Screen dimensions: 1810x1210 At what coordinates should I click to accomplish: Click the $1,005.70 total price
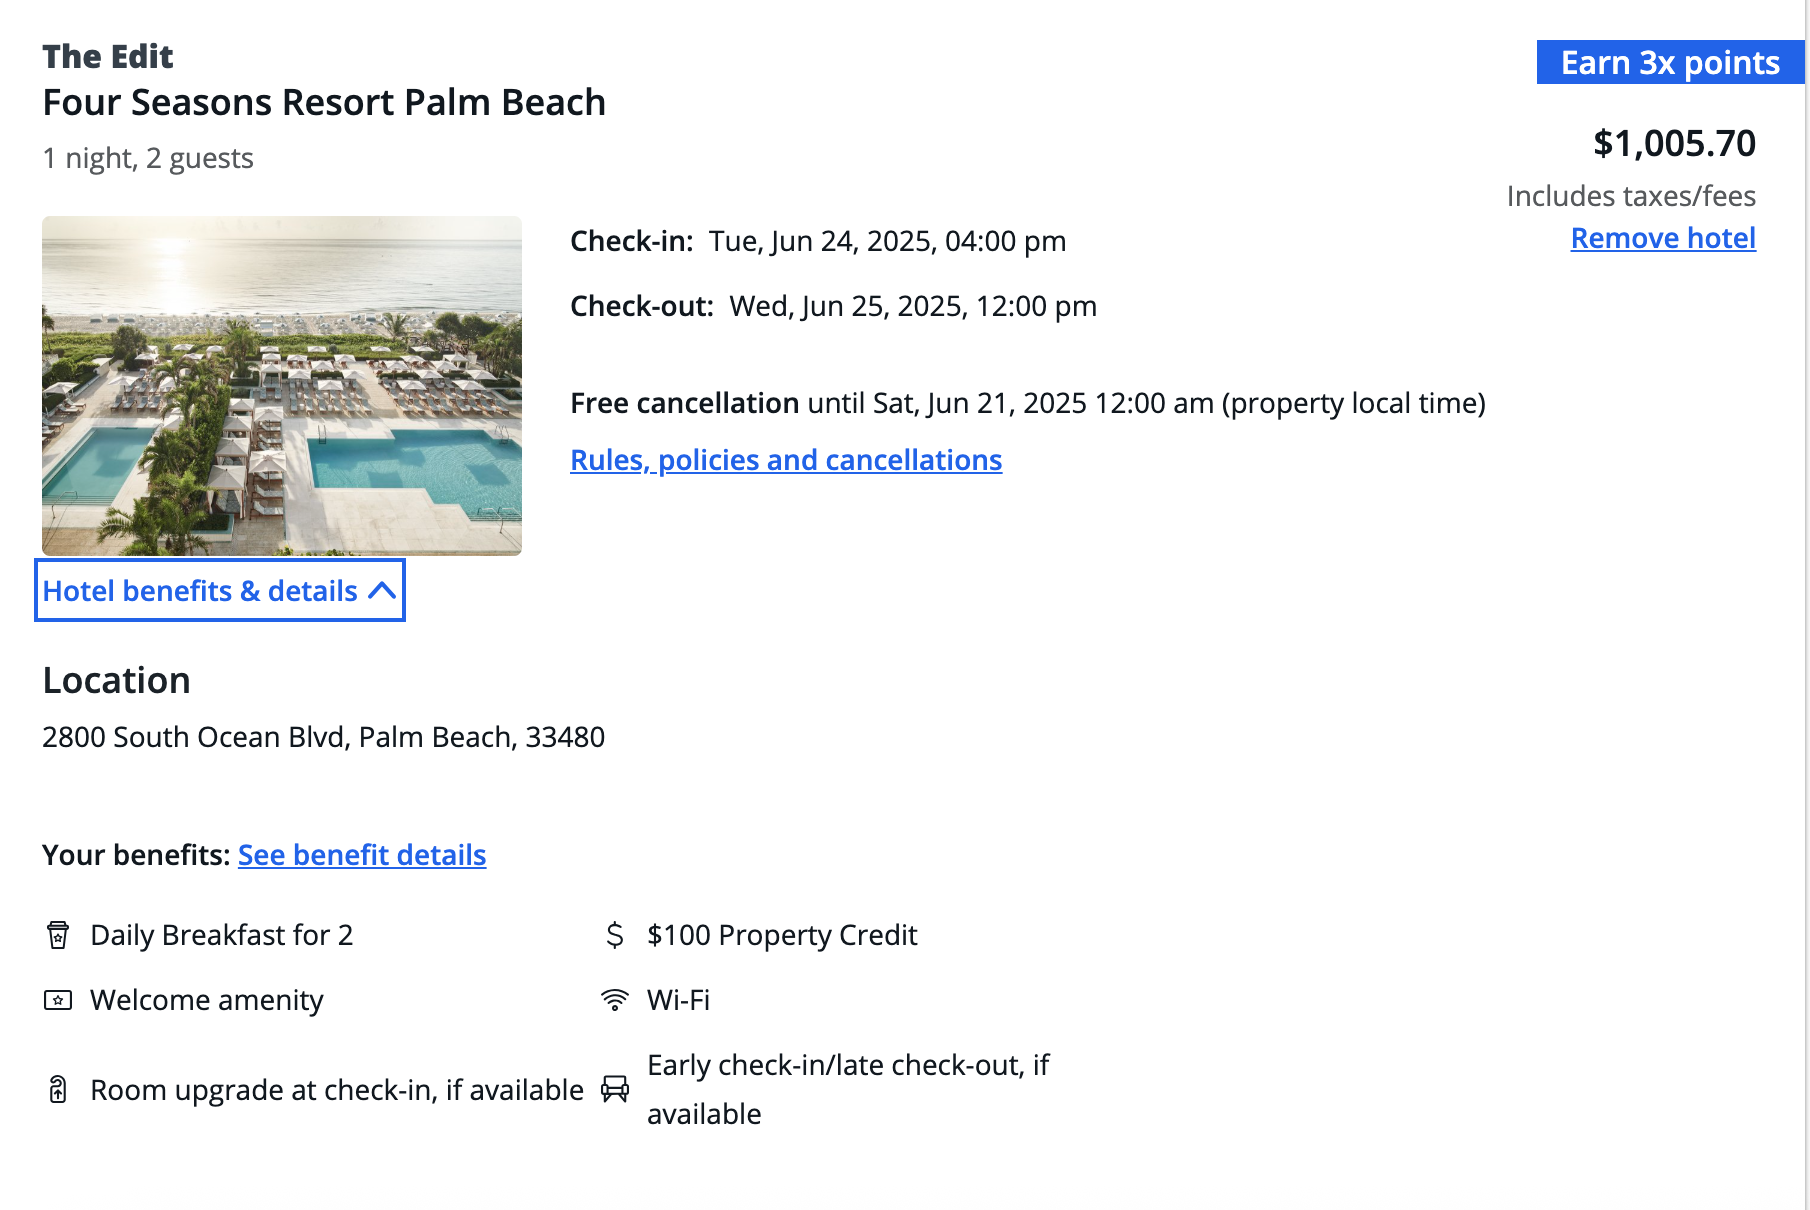(x=1674, y=143)
